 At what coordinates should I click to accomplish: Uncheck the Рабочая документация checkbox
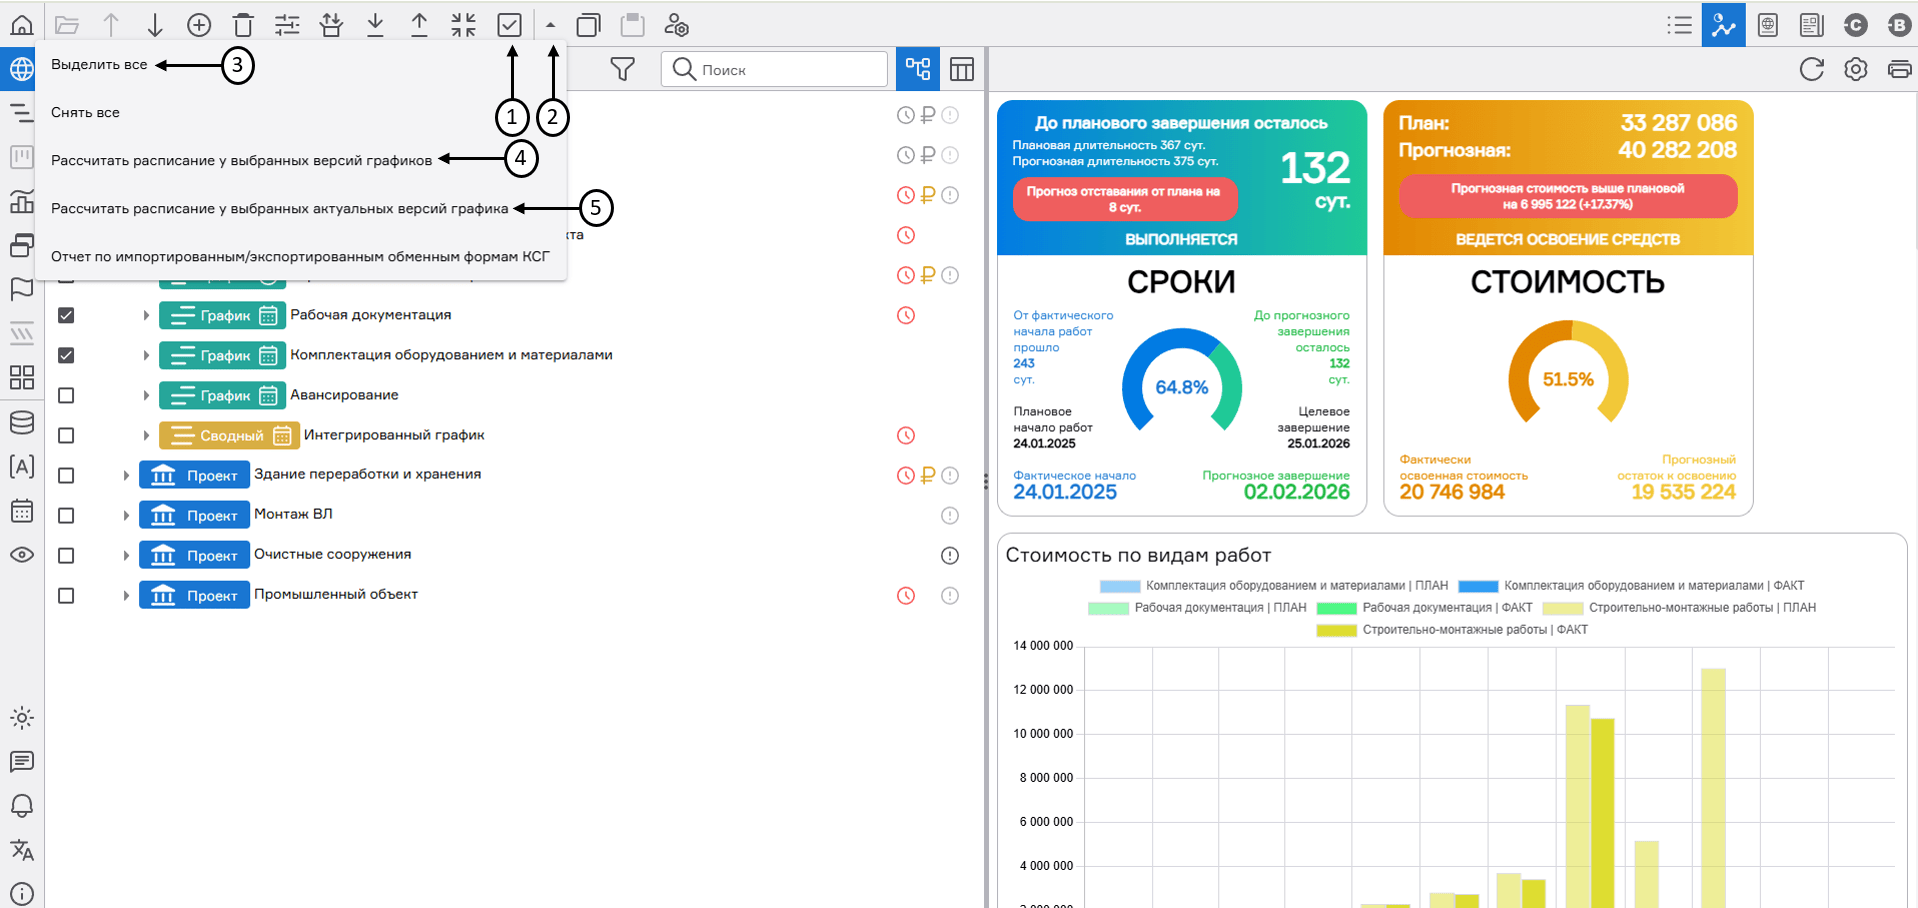(66, 315)
